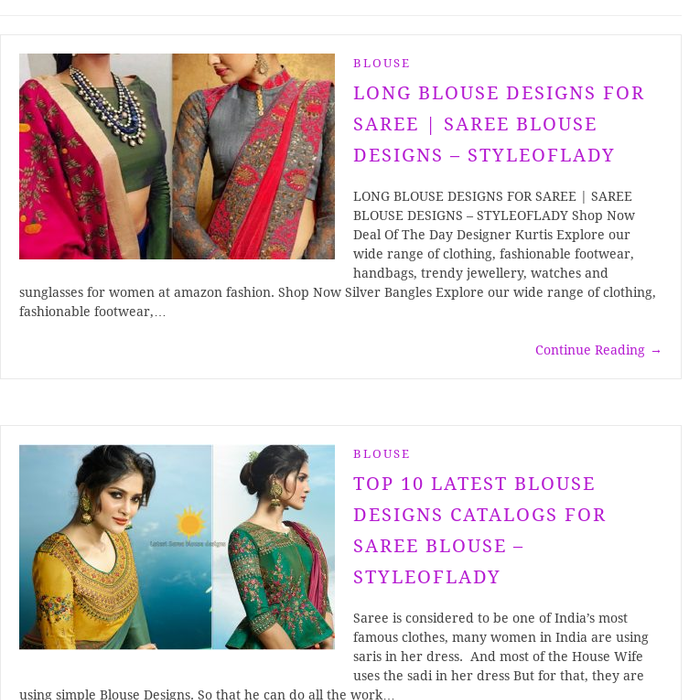Select the green blouse with beaded necklace photo
The height and width of the screenshot is (700, 682).
click(x=96, y=156)
